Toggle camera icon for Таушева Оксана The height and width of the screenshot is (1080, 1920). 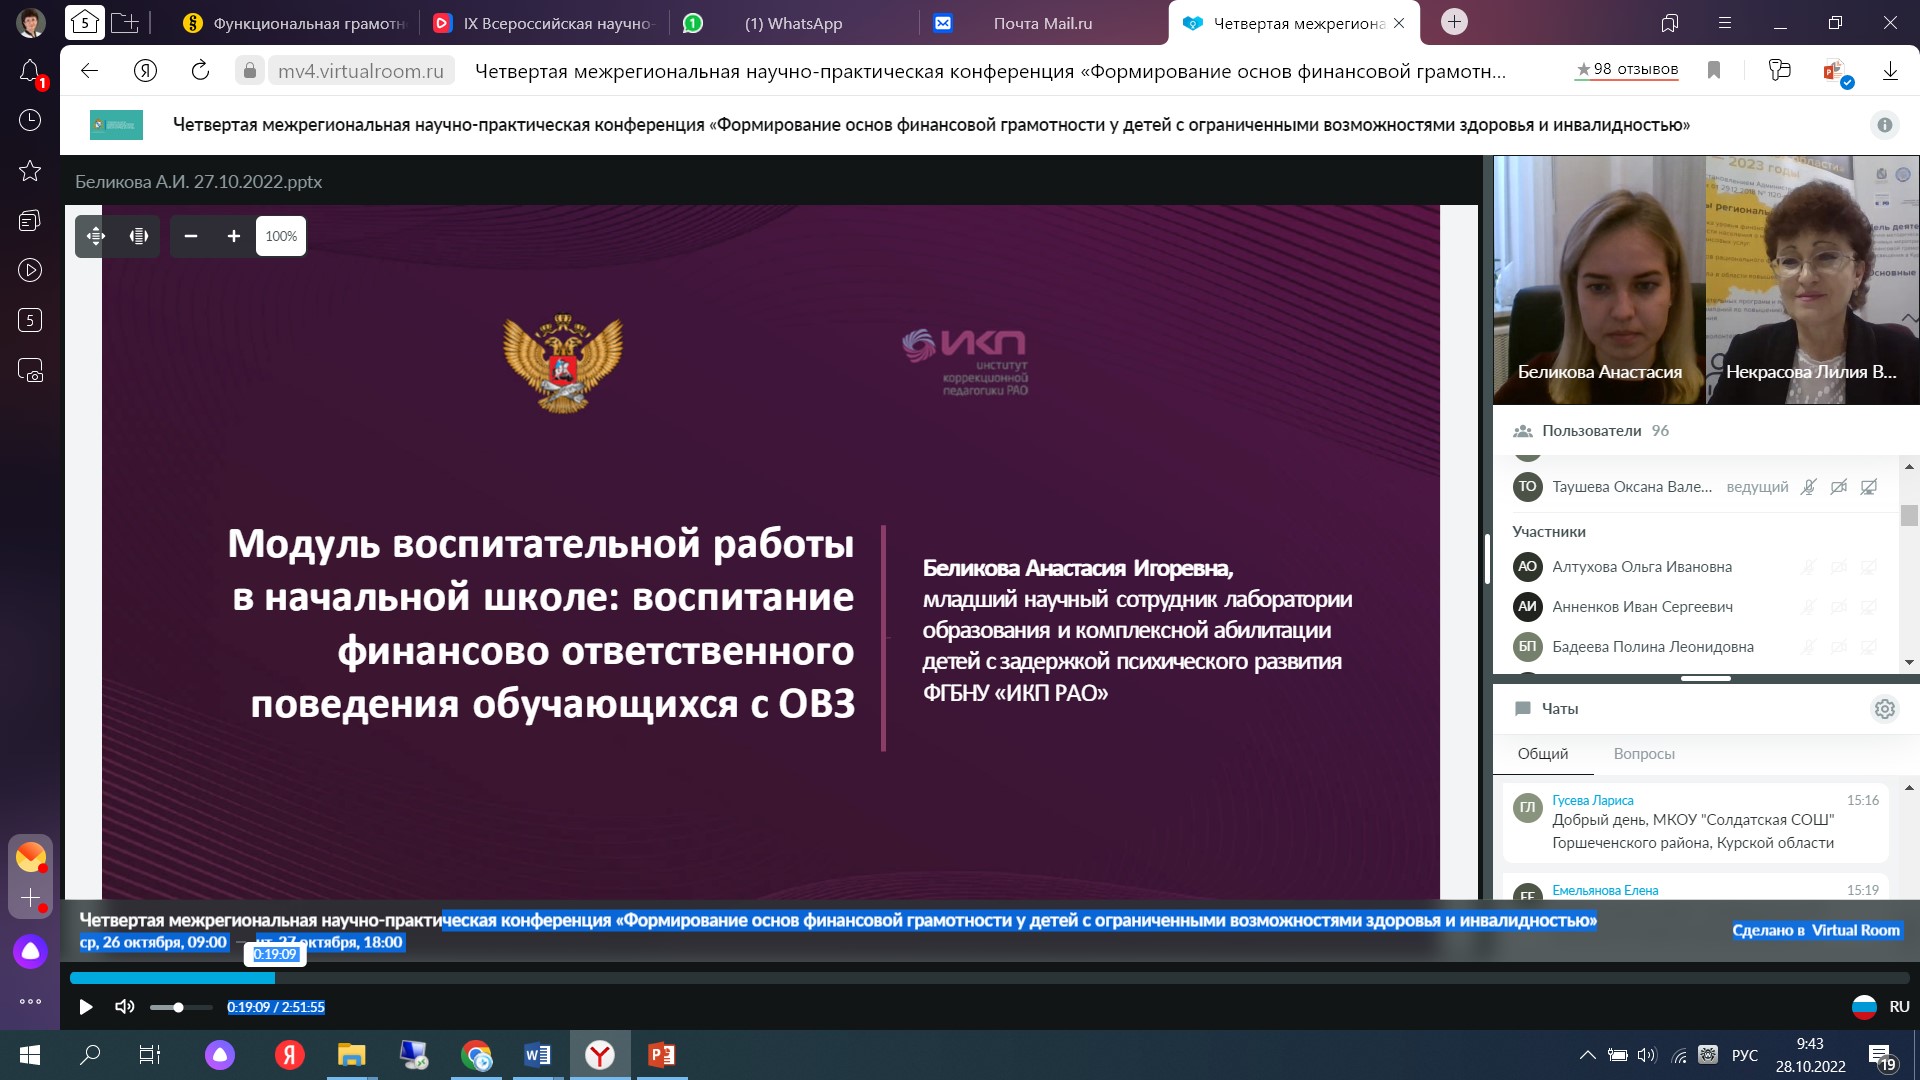1838,487
